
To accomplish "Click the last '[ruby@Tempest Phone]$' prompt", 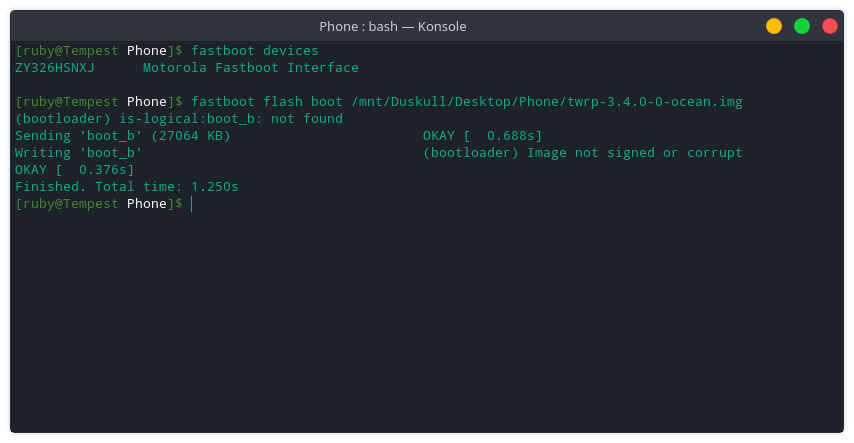I will pyautogui.click(x=99, y=204).
